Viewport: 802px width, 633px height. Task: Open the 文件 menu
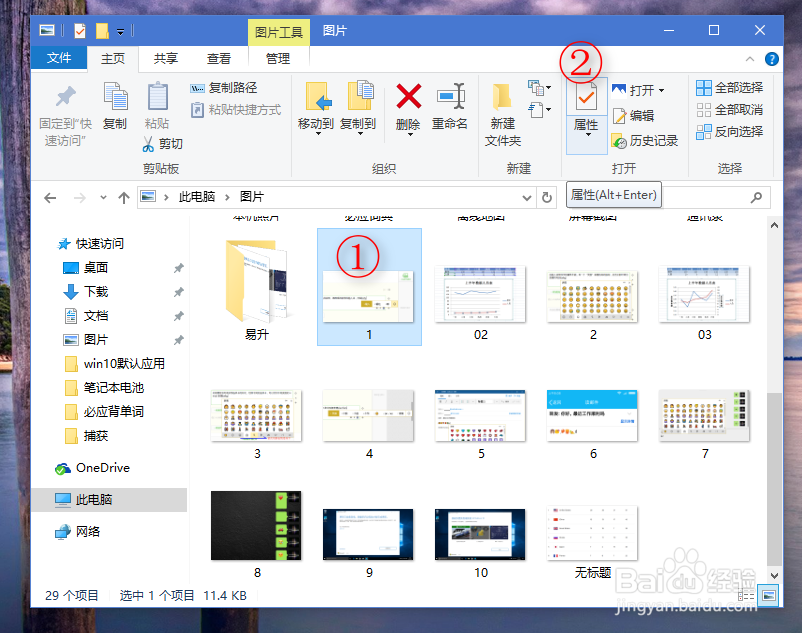tap(59, 58)
